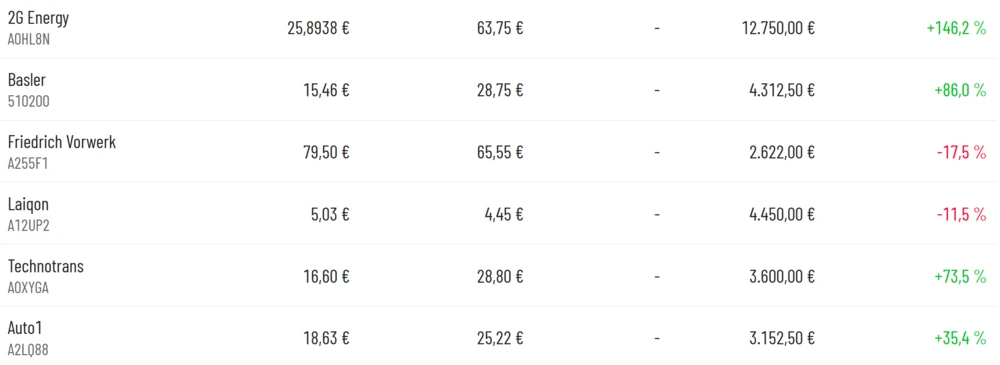Click Basler's current price 28,75 €
The image size is (1000, 365).
click(x=500, y=90)
